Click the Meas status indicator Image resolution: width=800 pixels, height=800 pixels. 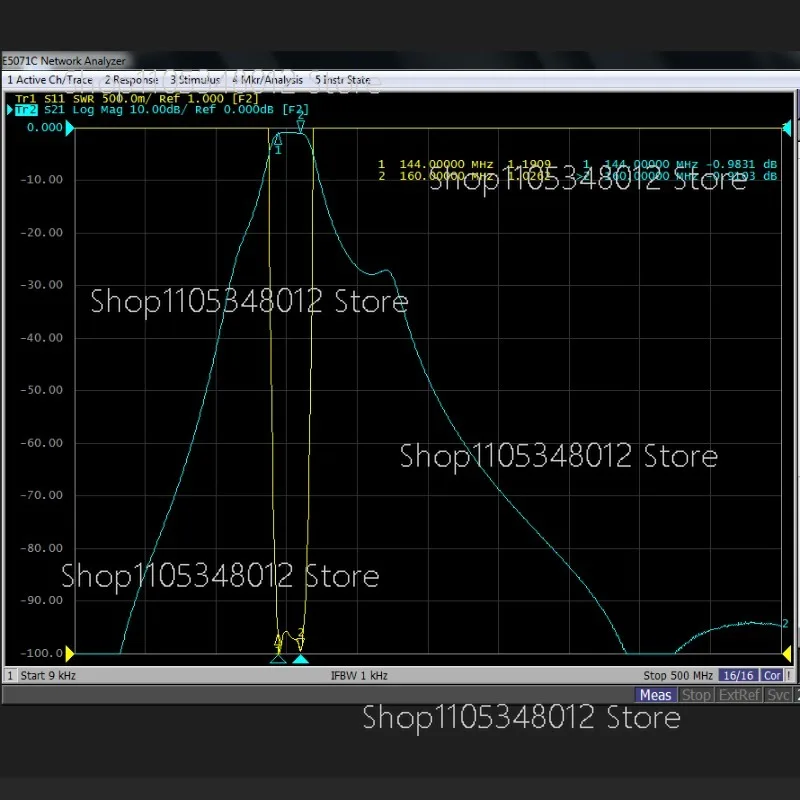(x=656, y=695)
